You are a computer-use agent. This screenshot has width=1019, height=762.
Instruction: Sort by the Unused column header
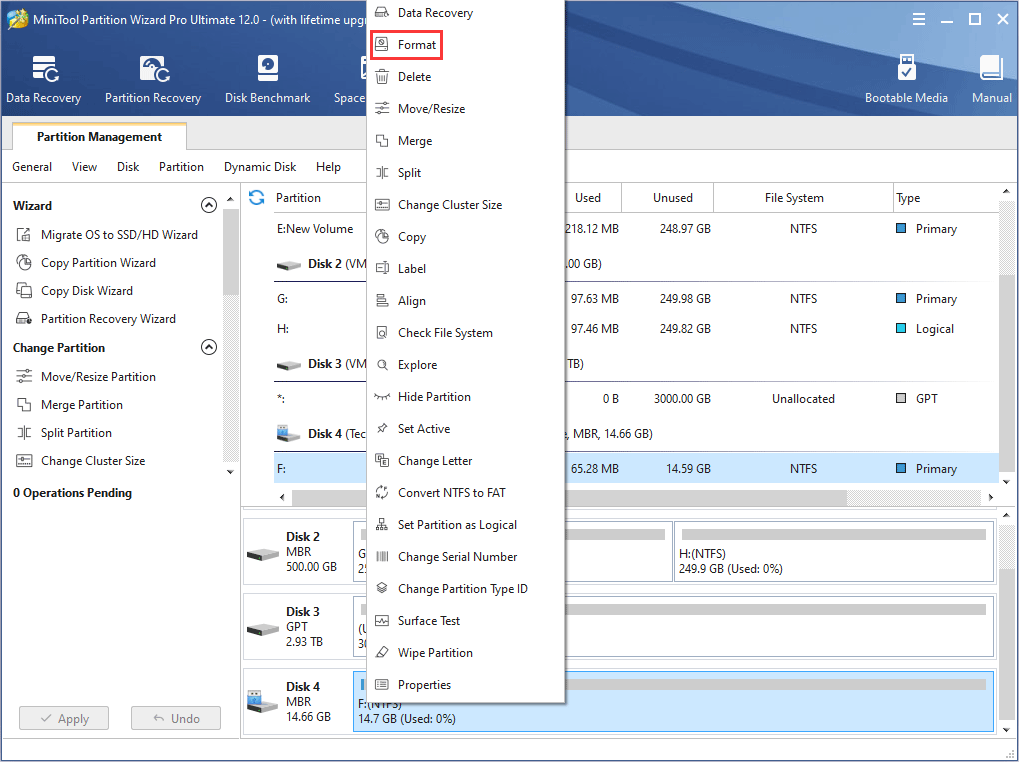667,197
